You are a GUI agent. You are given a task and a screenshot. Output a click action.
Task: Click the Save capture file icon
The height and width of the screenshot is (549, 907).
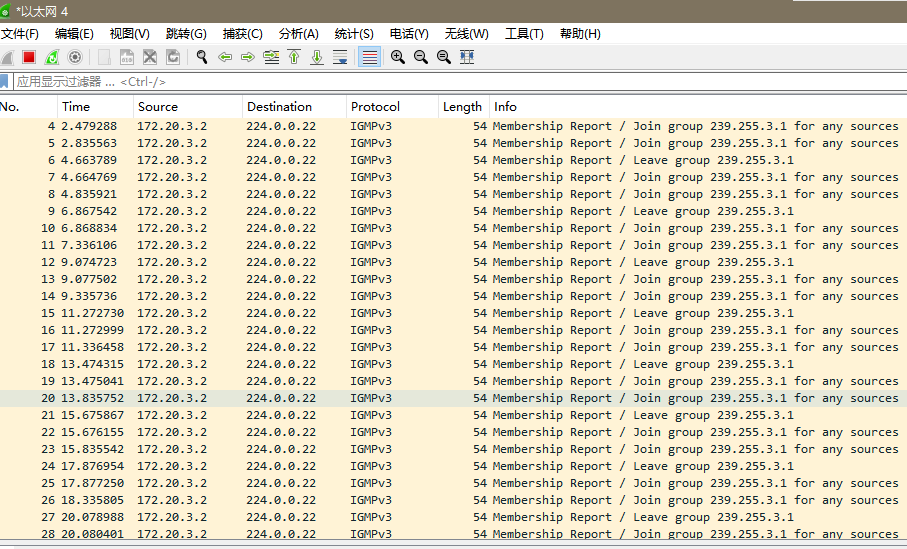(x=127, y=57)
